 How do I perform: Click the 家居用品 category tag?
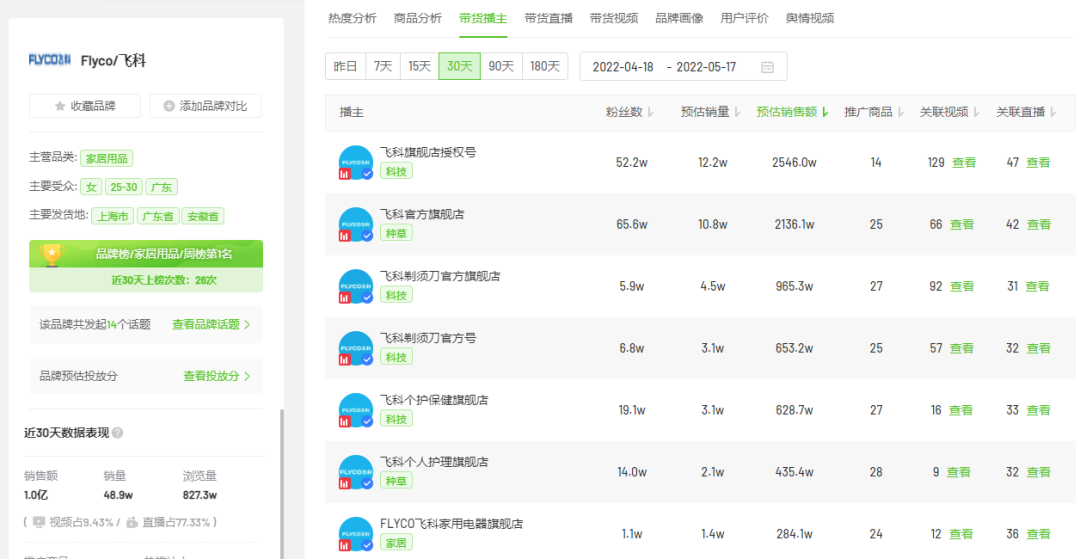107,158
